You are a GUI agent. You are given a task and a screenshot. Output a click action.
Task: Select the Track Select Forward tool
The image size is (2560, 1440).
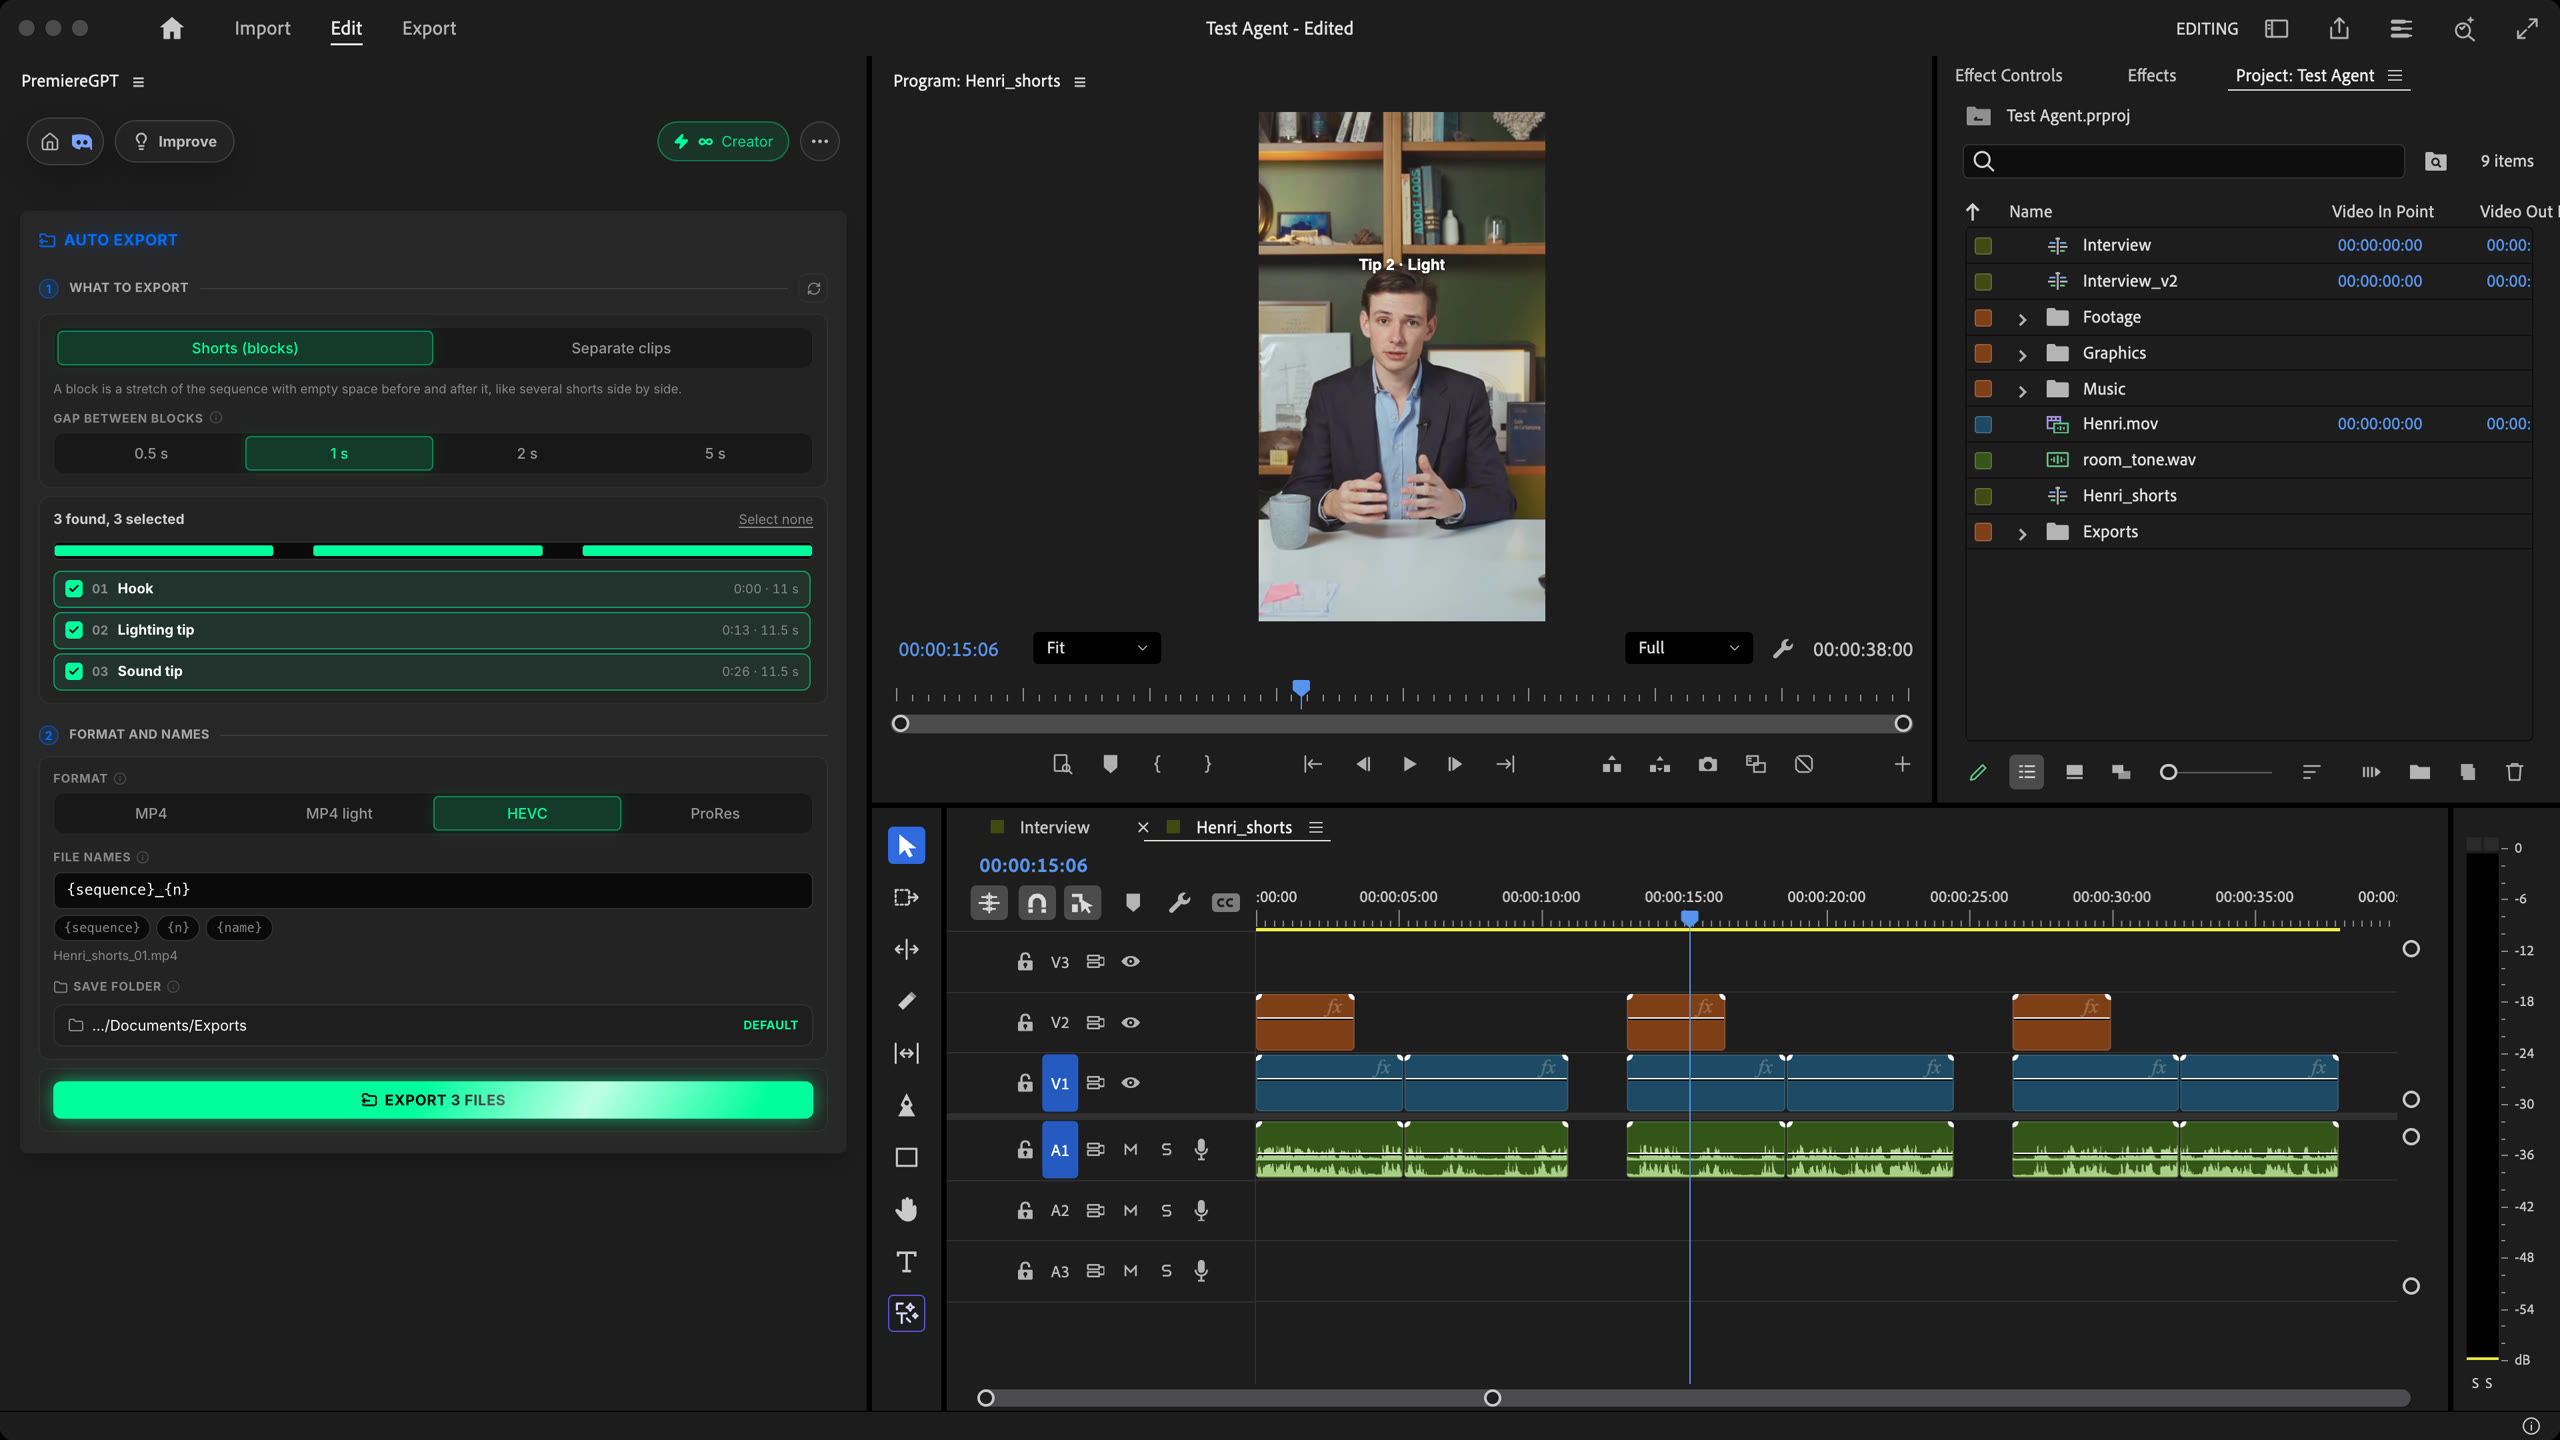[906, 898]
